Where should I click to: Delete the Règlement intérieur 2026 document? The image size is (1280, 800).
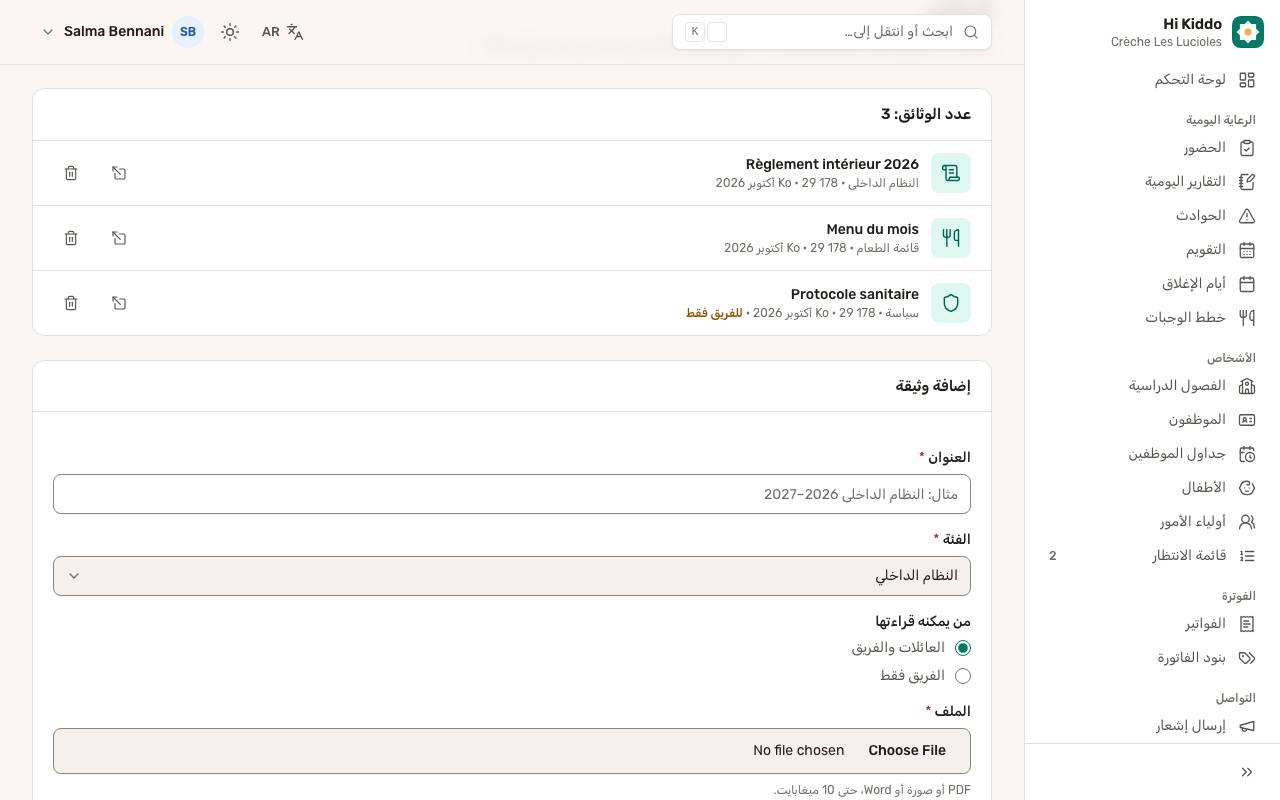tap(71, 173)
